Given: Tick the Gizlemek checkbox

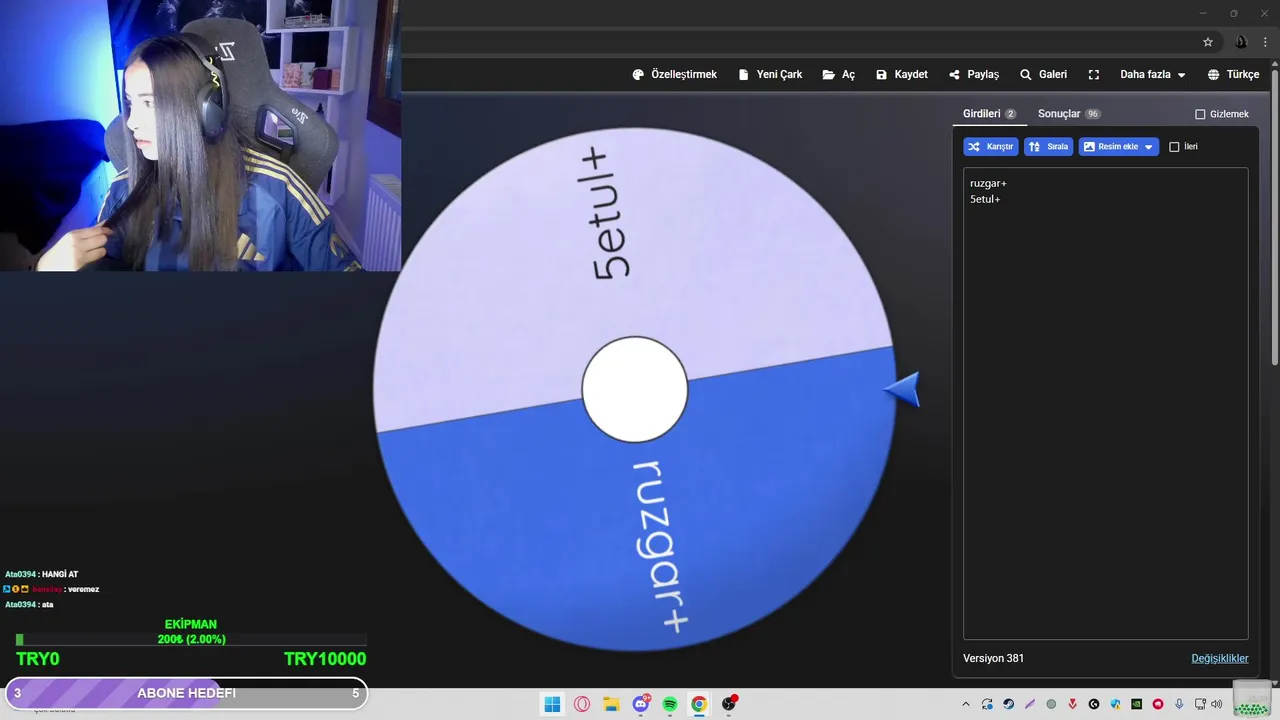Looking at the screenshot, I should (1200, 114).
